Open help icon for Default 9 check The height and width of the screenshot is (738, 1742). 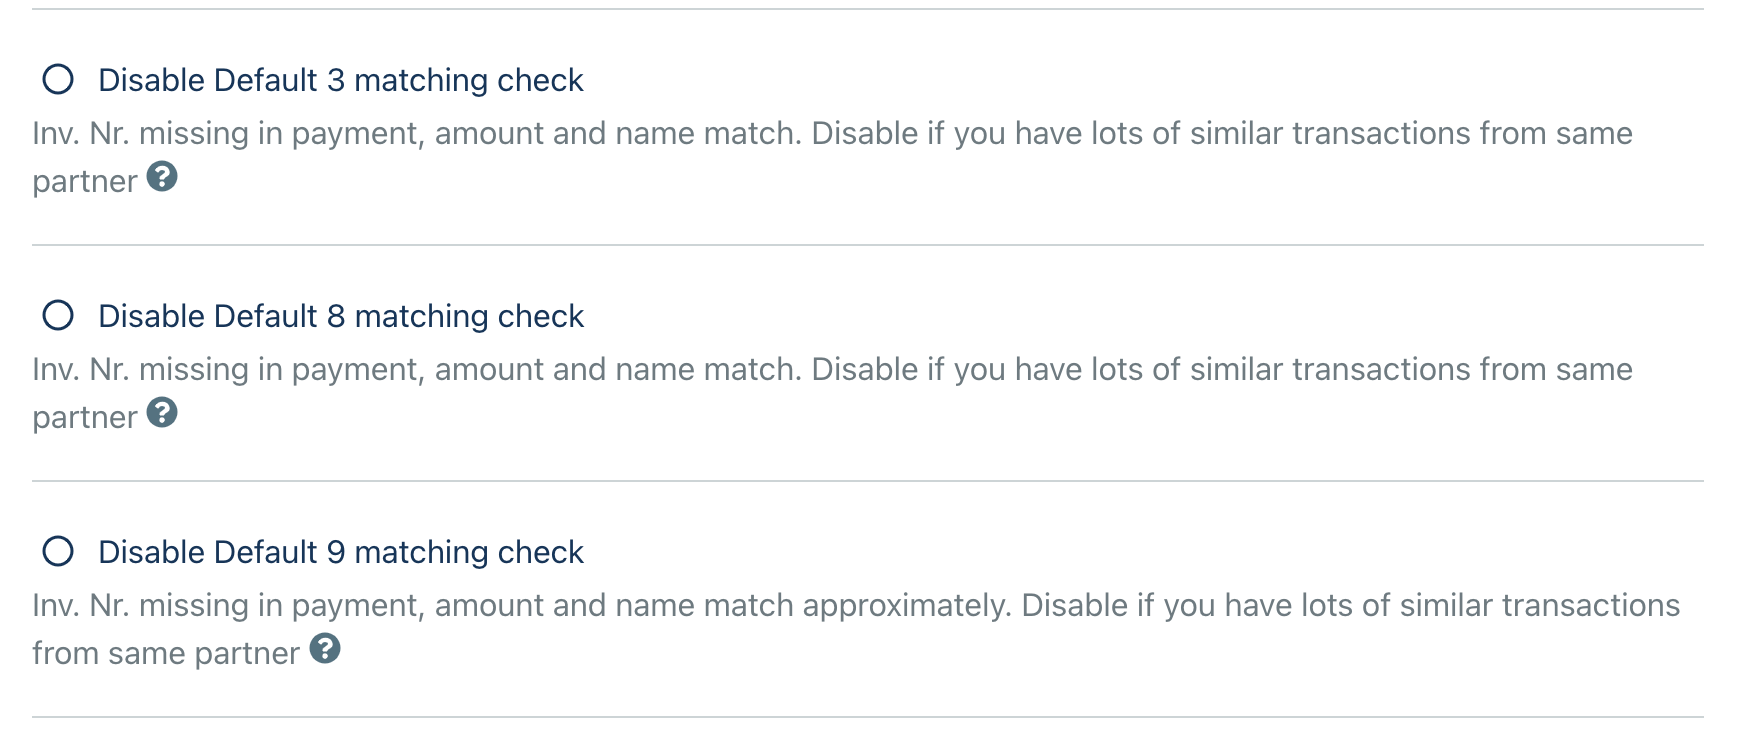pyautogui.click(x=325, y=649)
